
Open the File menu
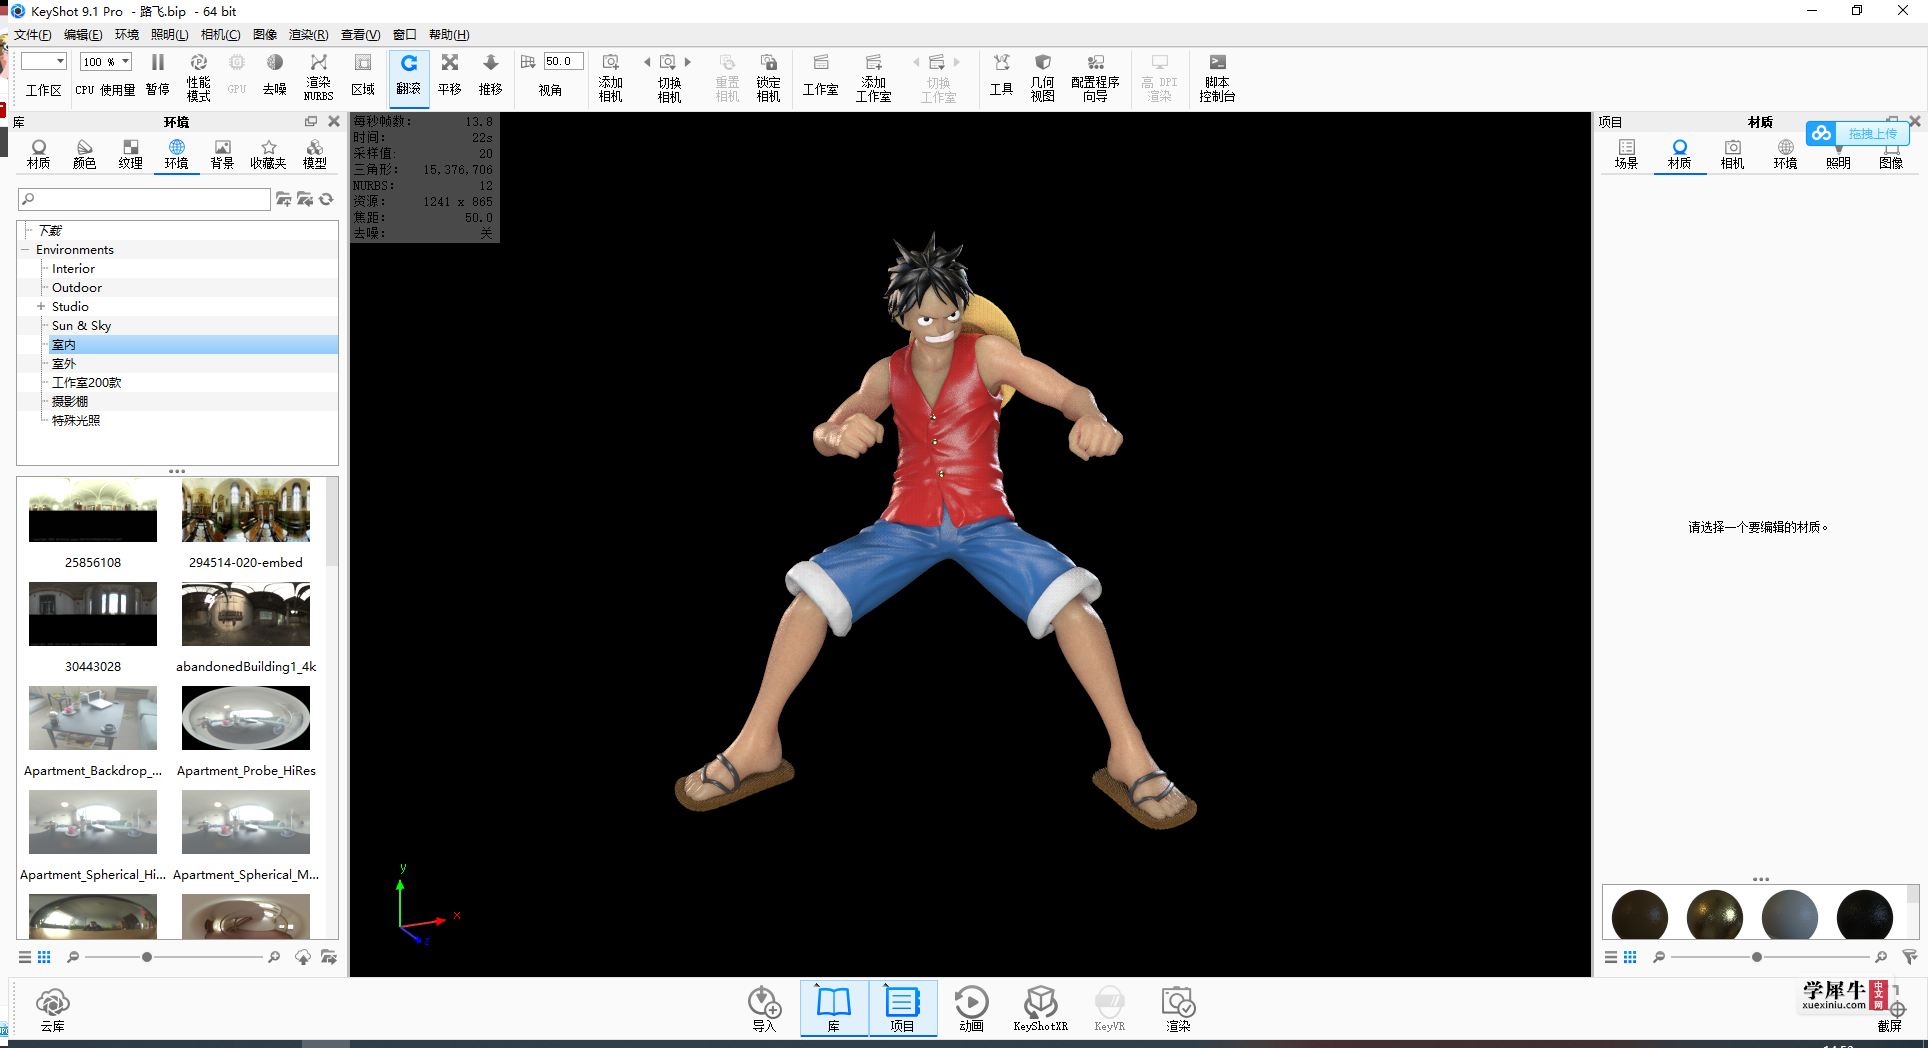pos(33,35)
